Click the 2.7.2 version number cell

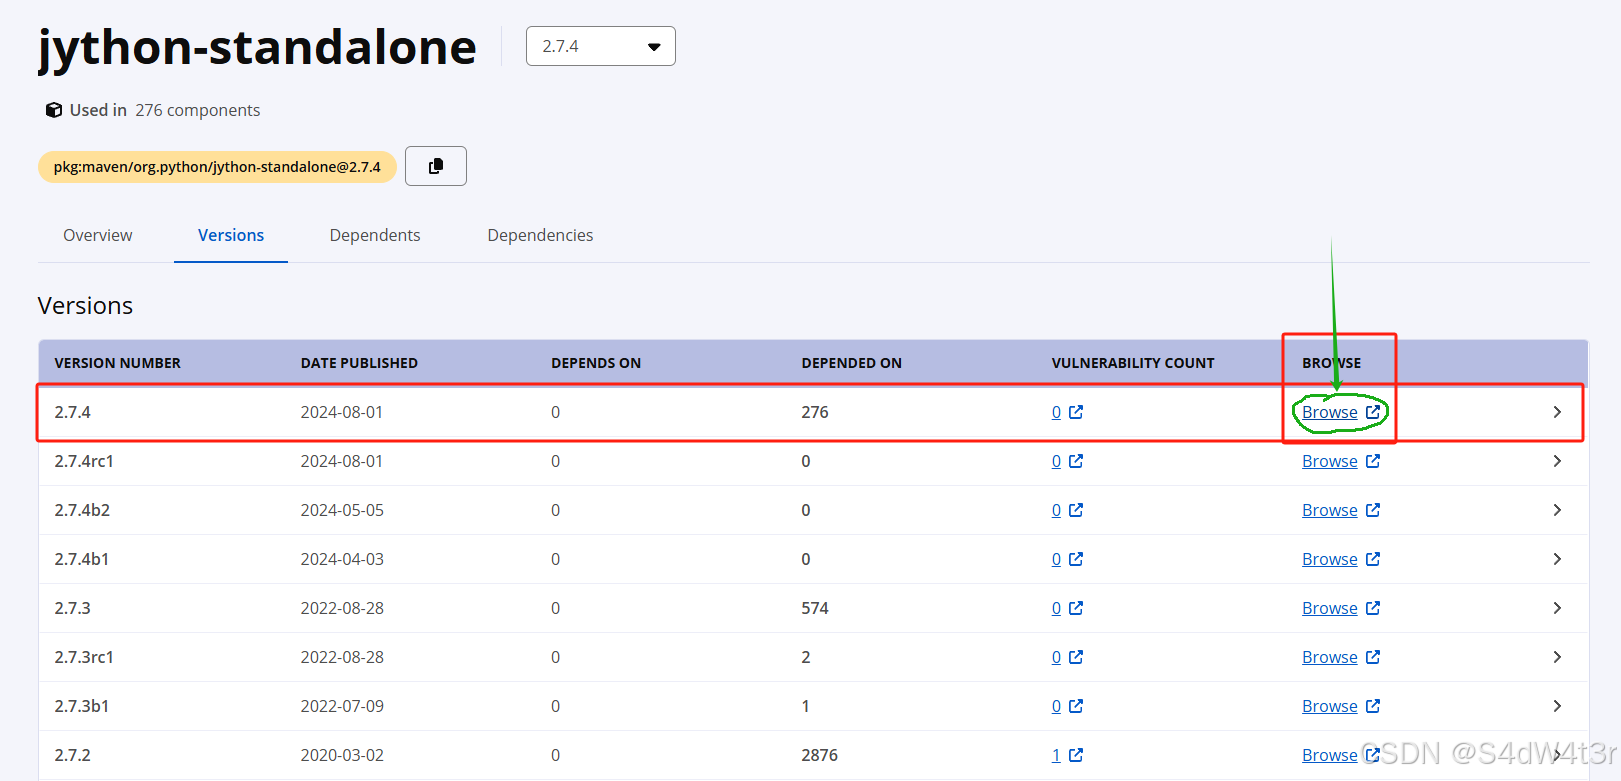point(72,755)
